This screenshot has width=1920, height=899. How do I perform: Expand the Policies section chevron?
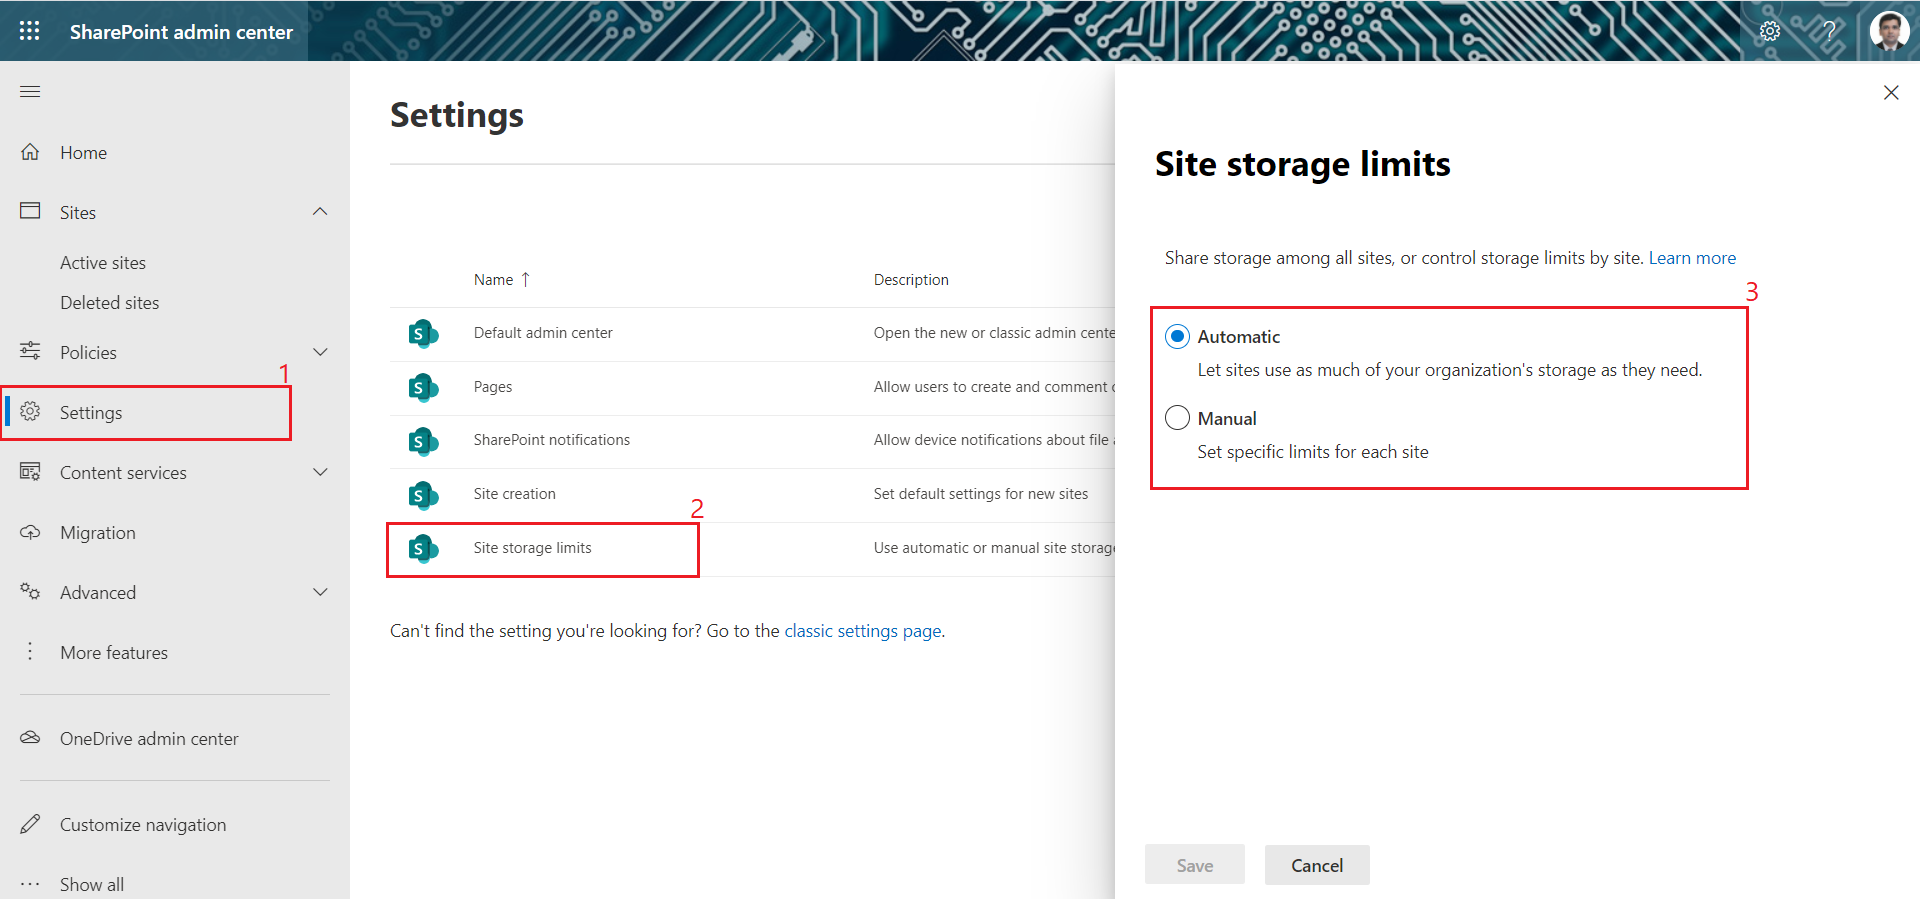click(320, 352)
